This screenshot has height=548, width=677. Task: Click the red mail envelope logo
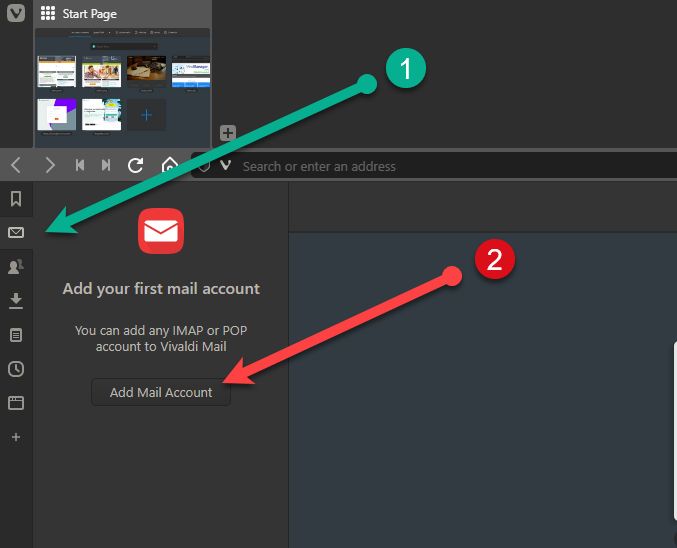point(161,231)
